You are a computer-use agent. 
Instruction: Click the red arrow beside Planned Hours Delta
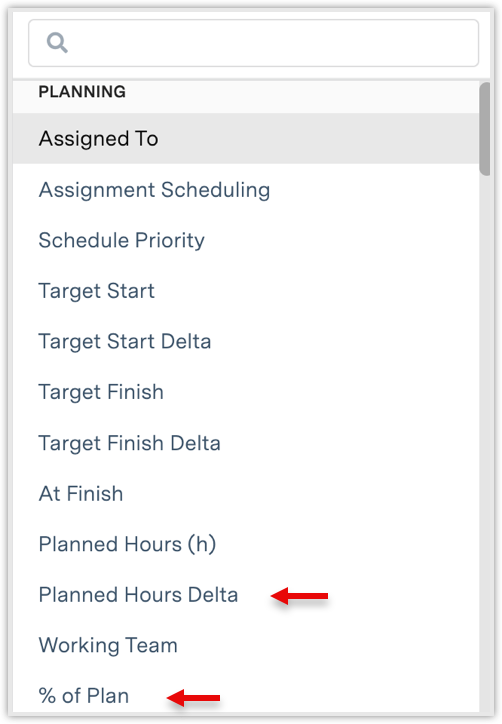pyautogui.click(x=299, y=596)
